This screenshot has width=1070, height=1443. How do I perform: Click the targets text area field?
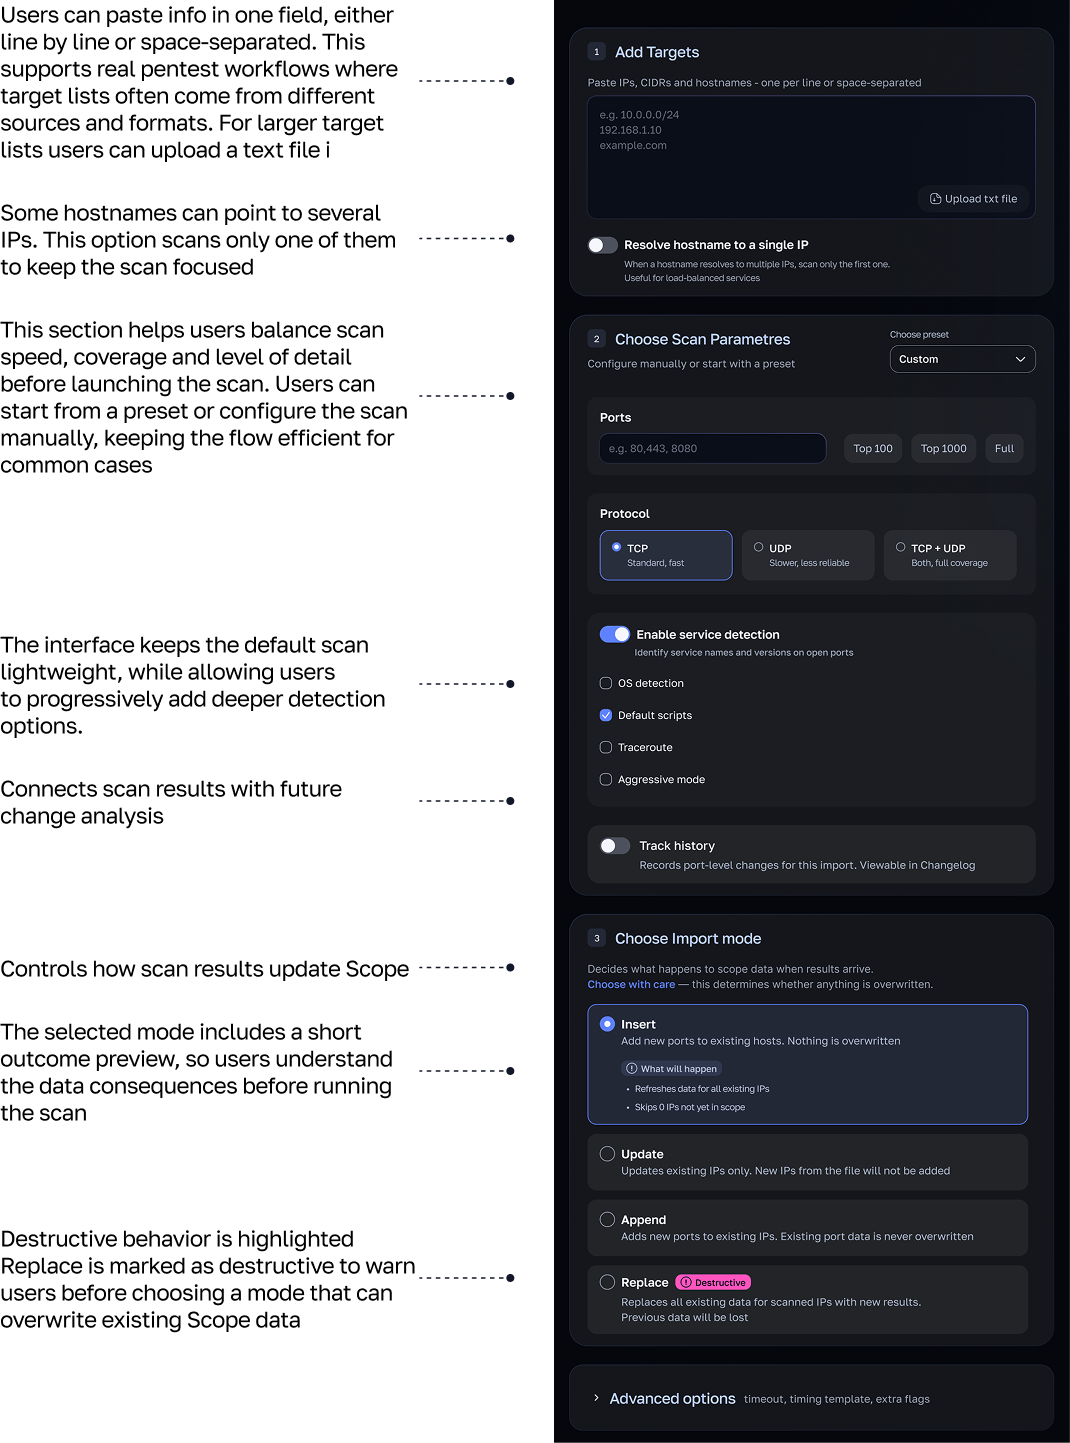click(811, 157)
